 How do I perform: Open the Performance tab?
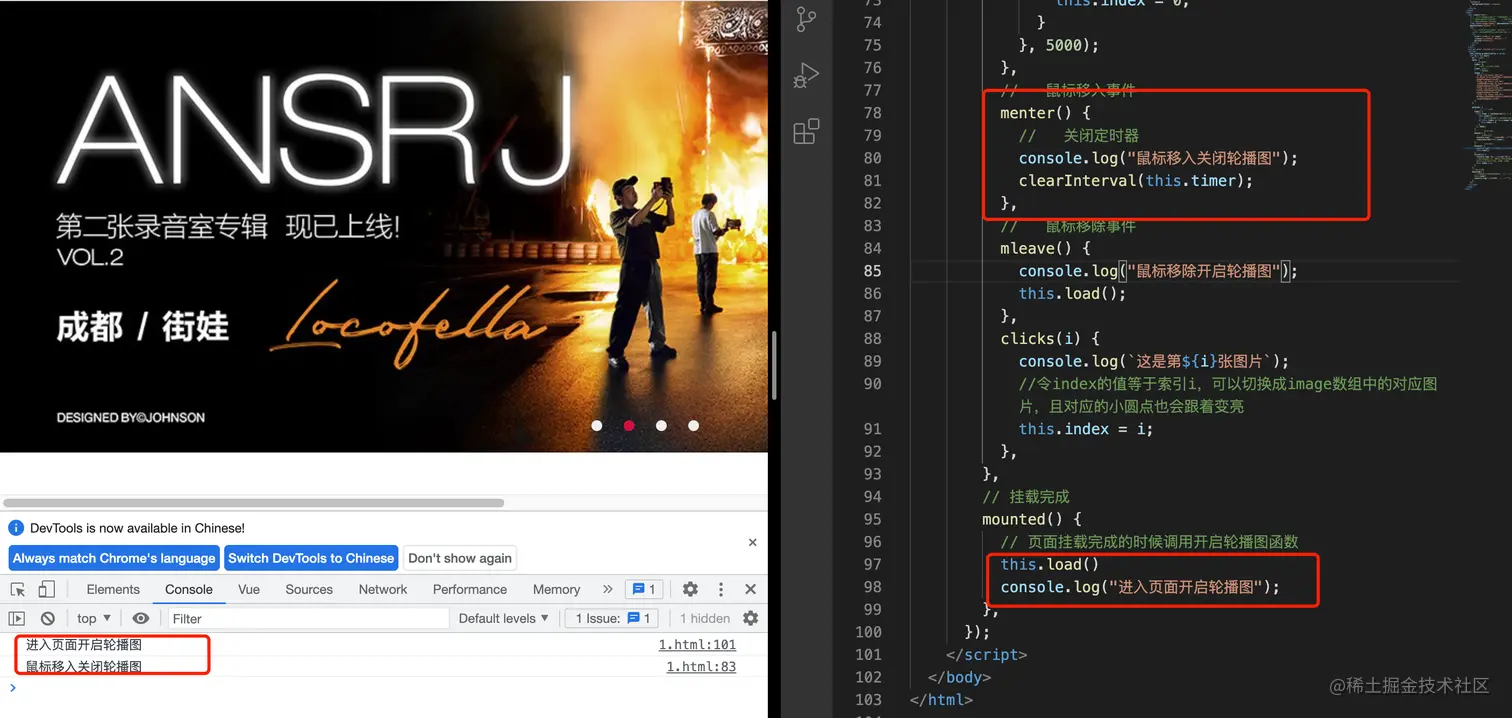(470, 589)
